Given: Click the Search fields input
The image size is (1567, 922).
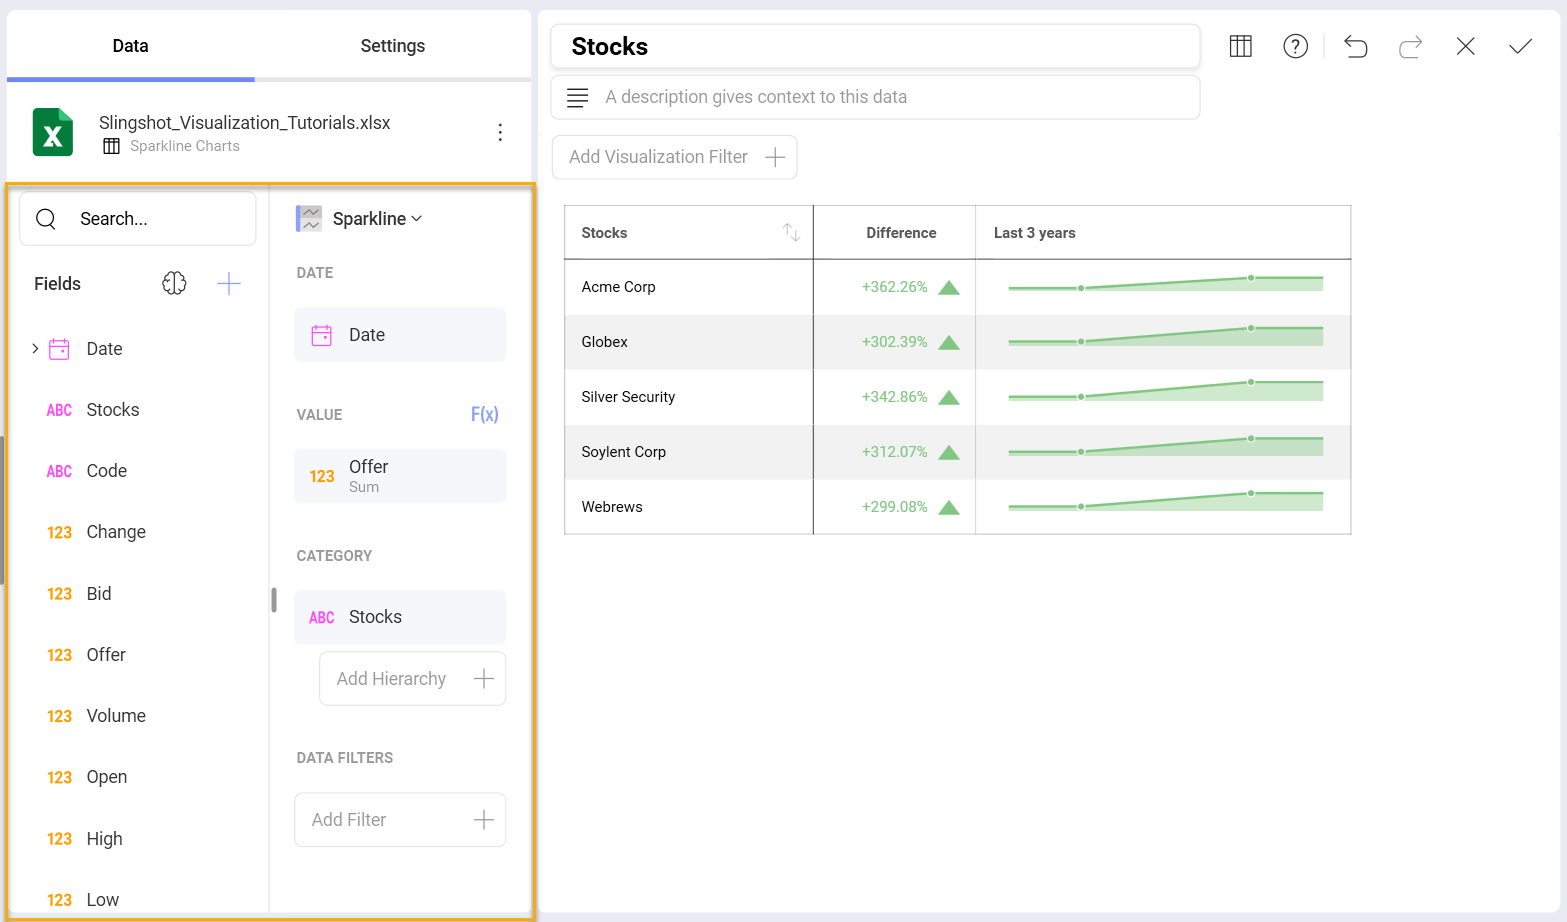Looking at the screenshot, I should tap(138, 219).
